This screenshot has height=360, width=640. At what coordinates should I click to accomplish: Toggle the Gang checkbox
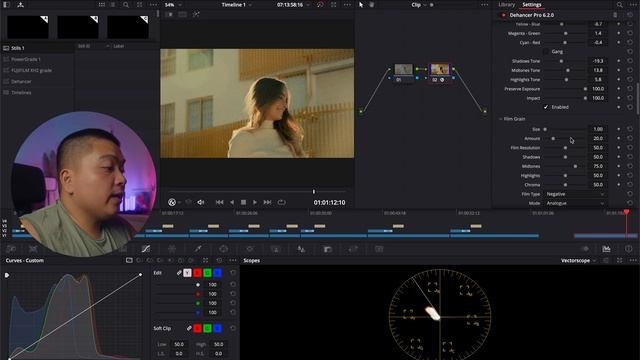[546, 51]
